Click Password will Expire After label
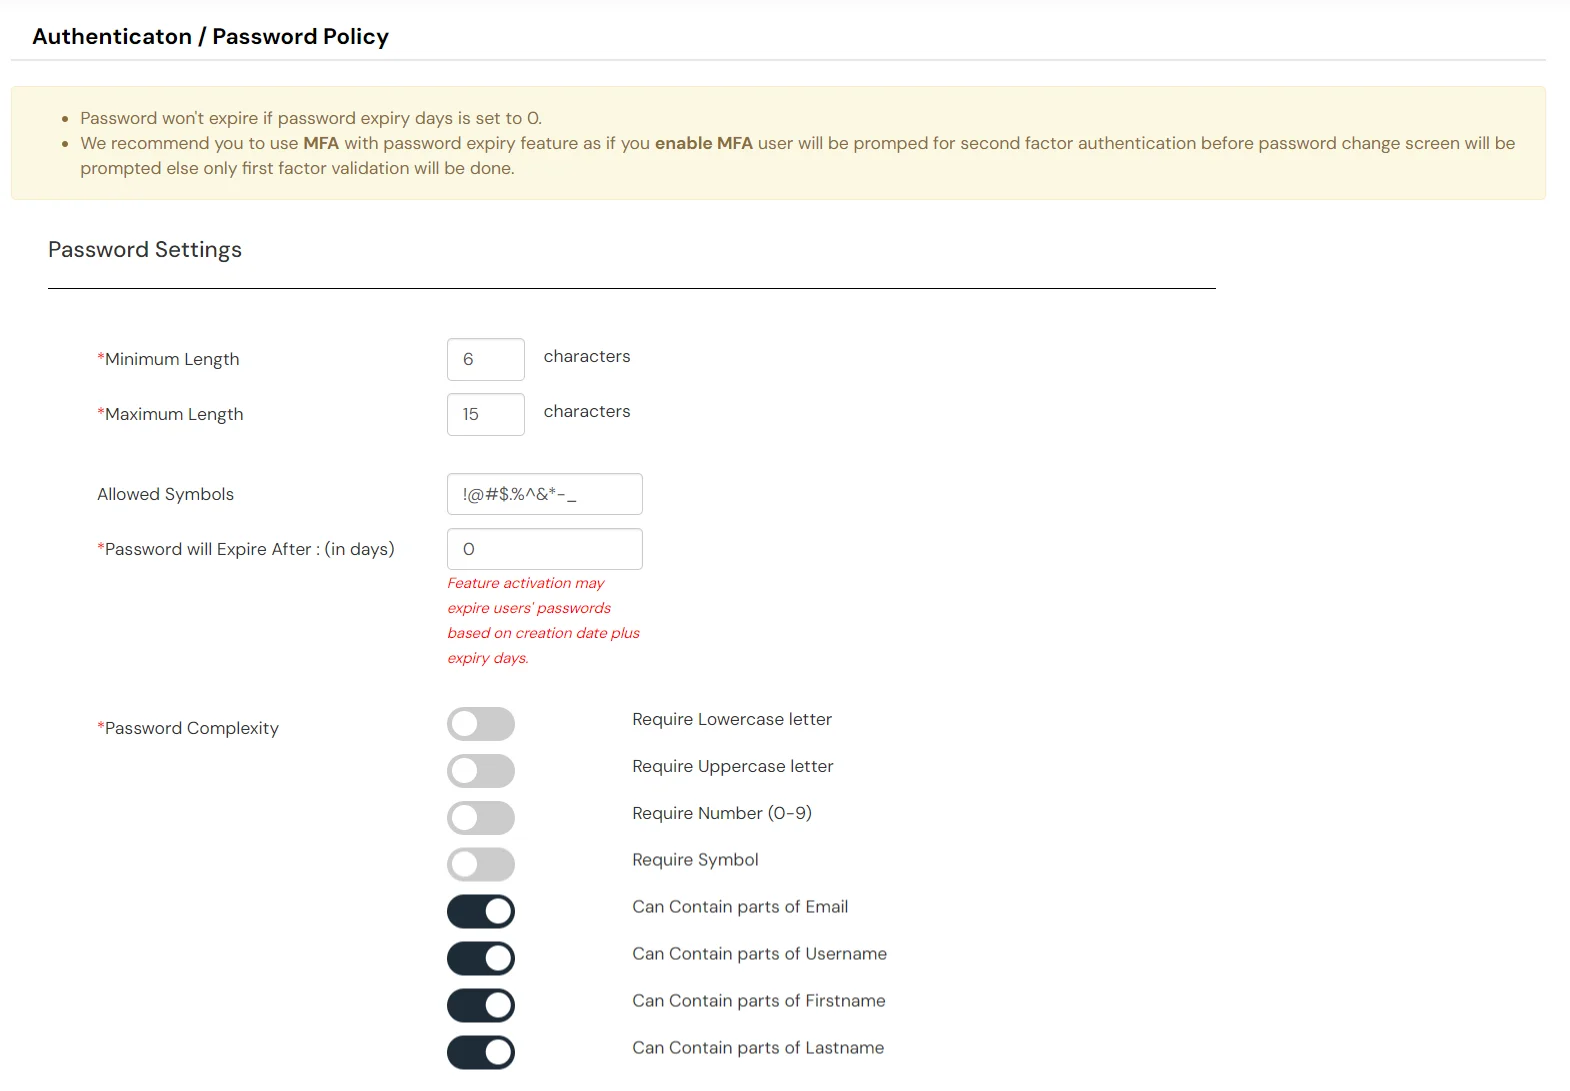The height and width of the screenshot is (1091, 1570). click(x=246, y=549)
